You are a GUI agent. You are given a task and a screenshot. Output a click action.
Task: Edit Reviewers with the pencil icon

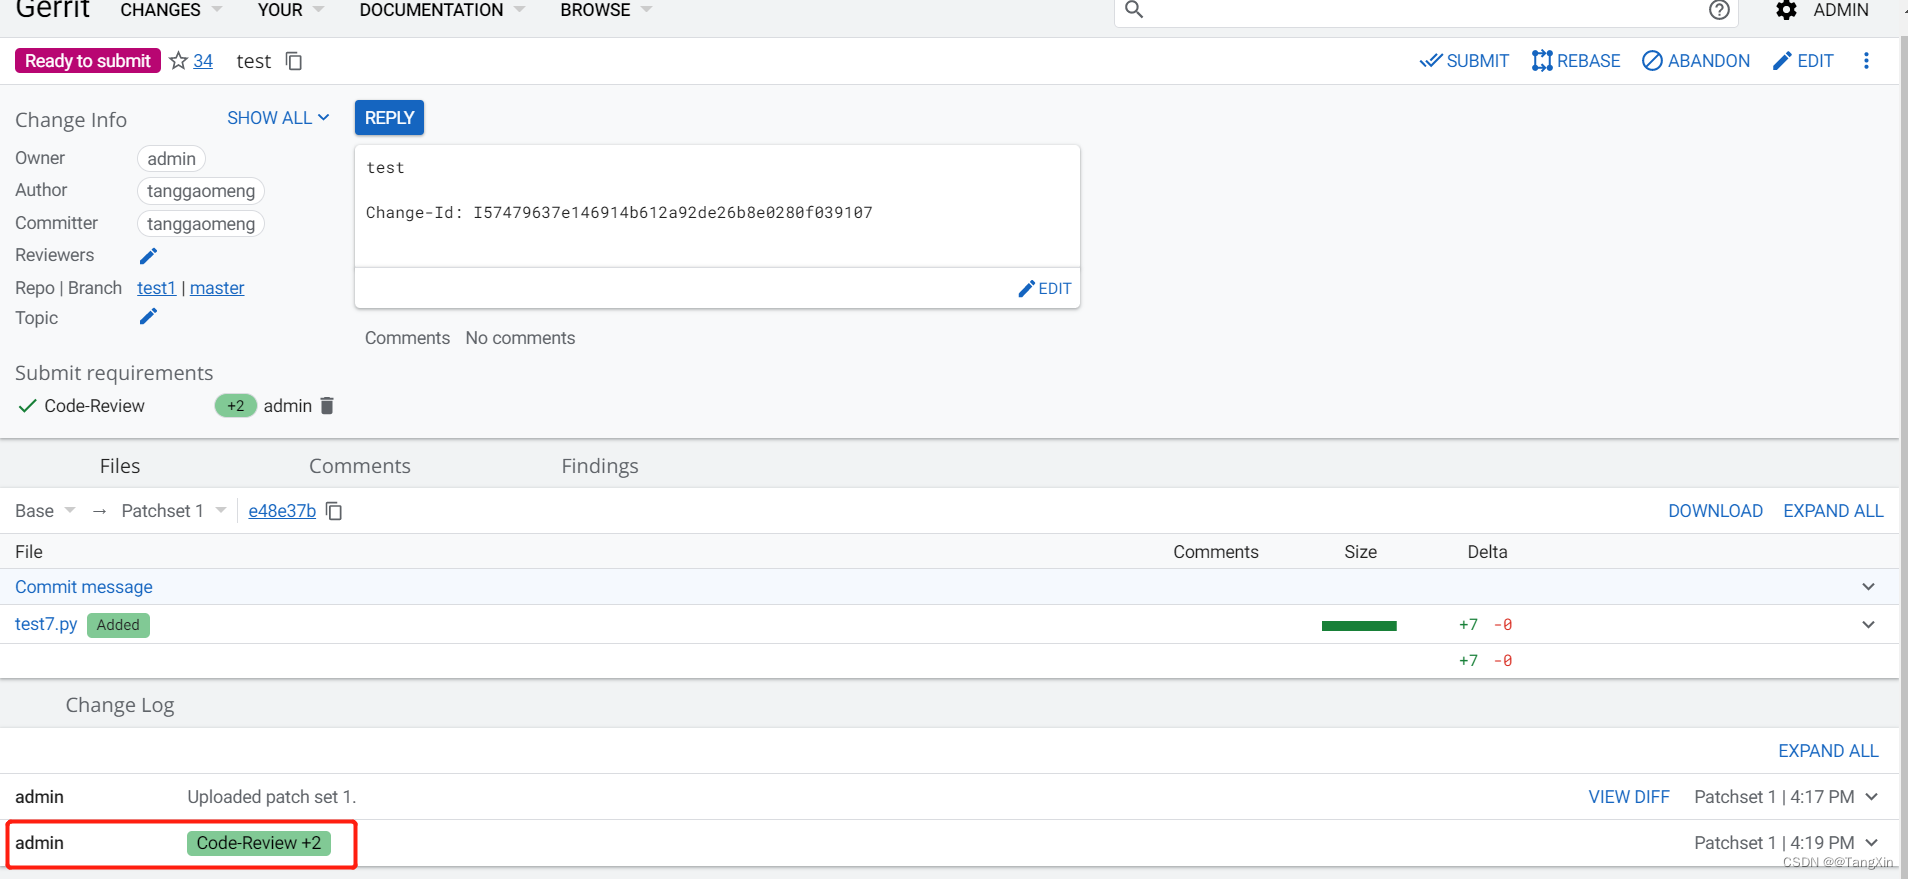[x=148, y=256]
